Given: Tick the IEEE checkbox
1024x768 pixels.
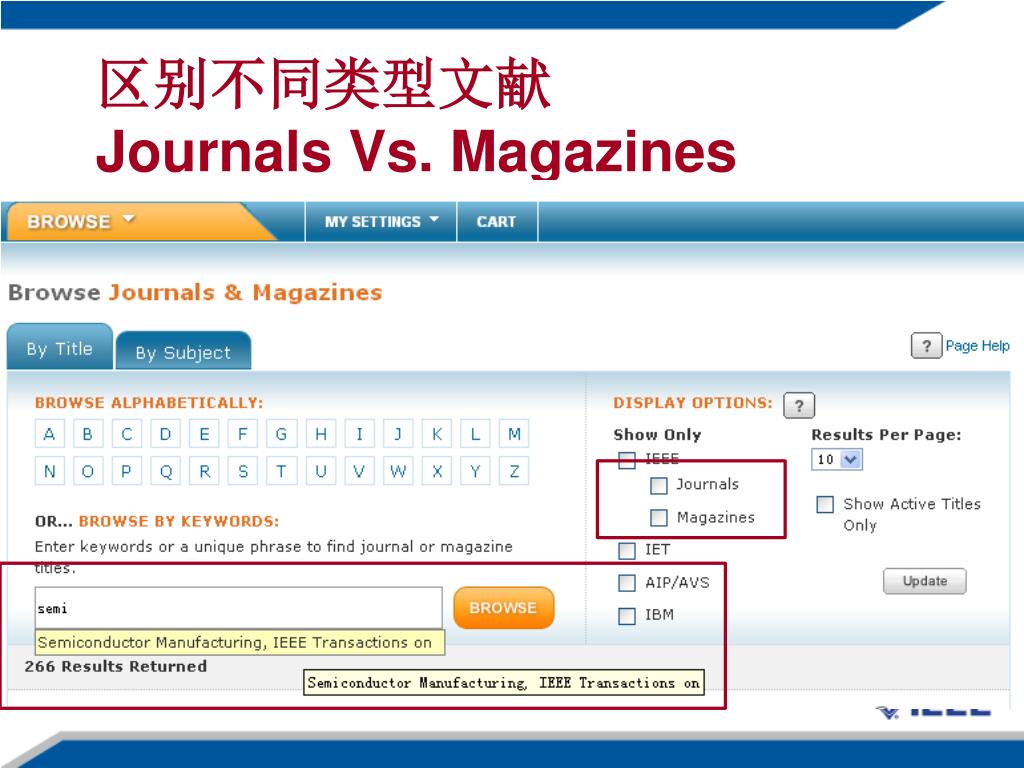Looking at the screenshot, I should (x=627, y=460).
